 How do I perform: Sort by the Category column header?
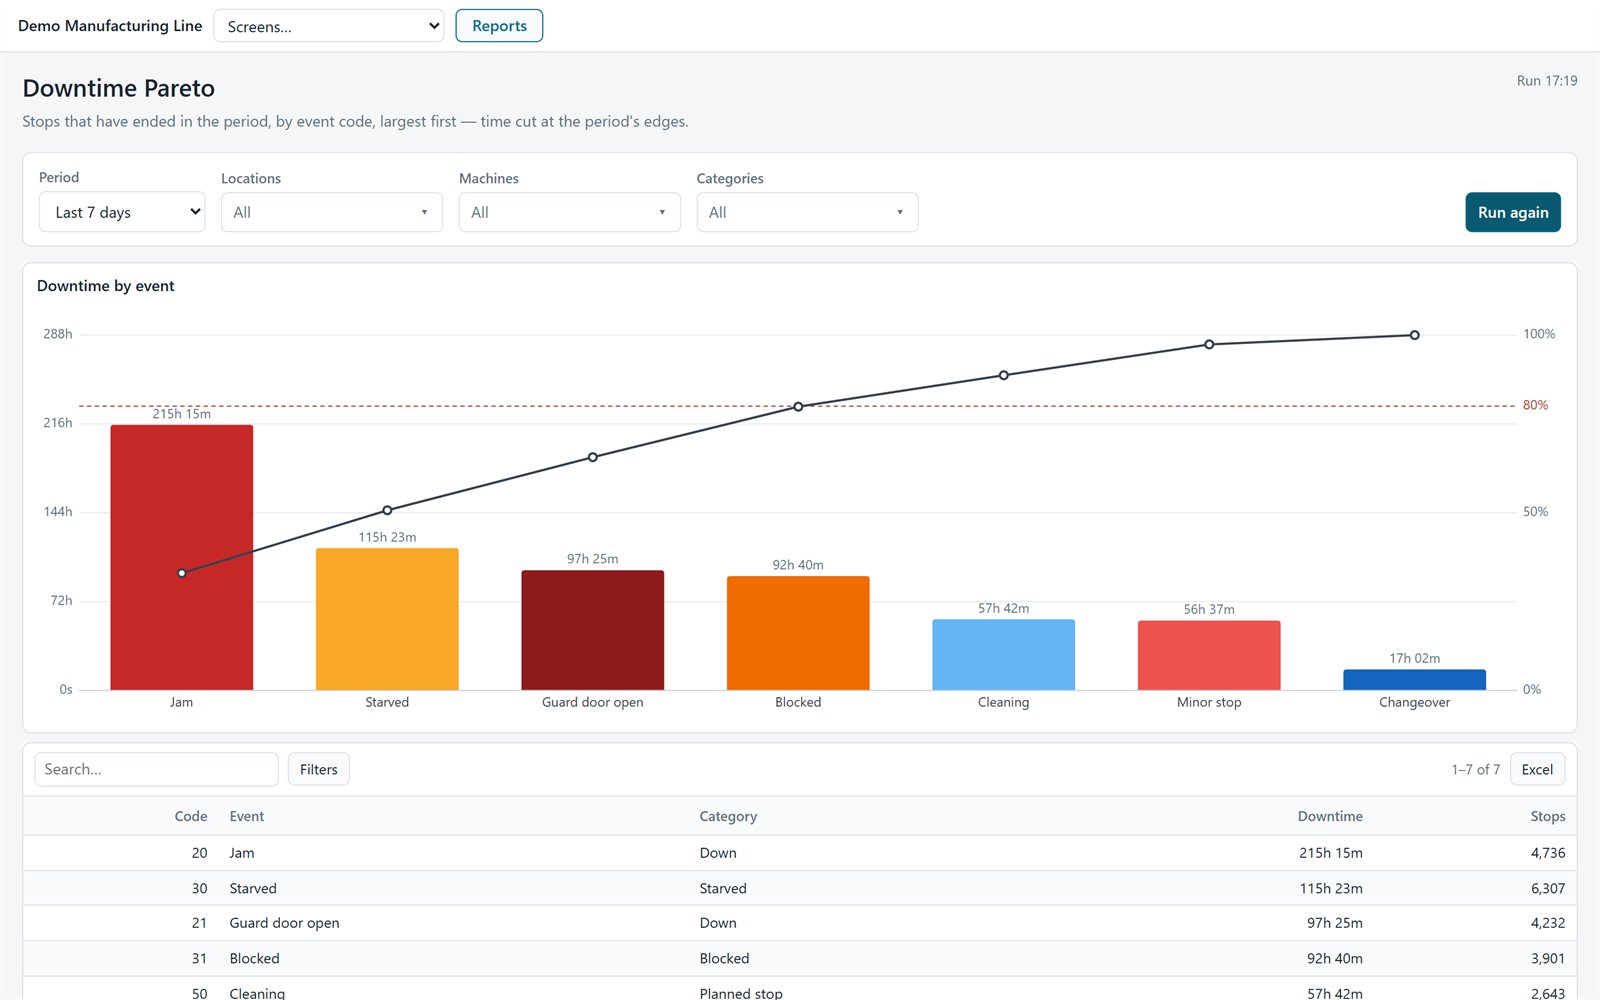tap(728, 816)
